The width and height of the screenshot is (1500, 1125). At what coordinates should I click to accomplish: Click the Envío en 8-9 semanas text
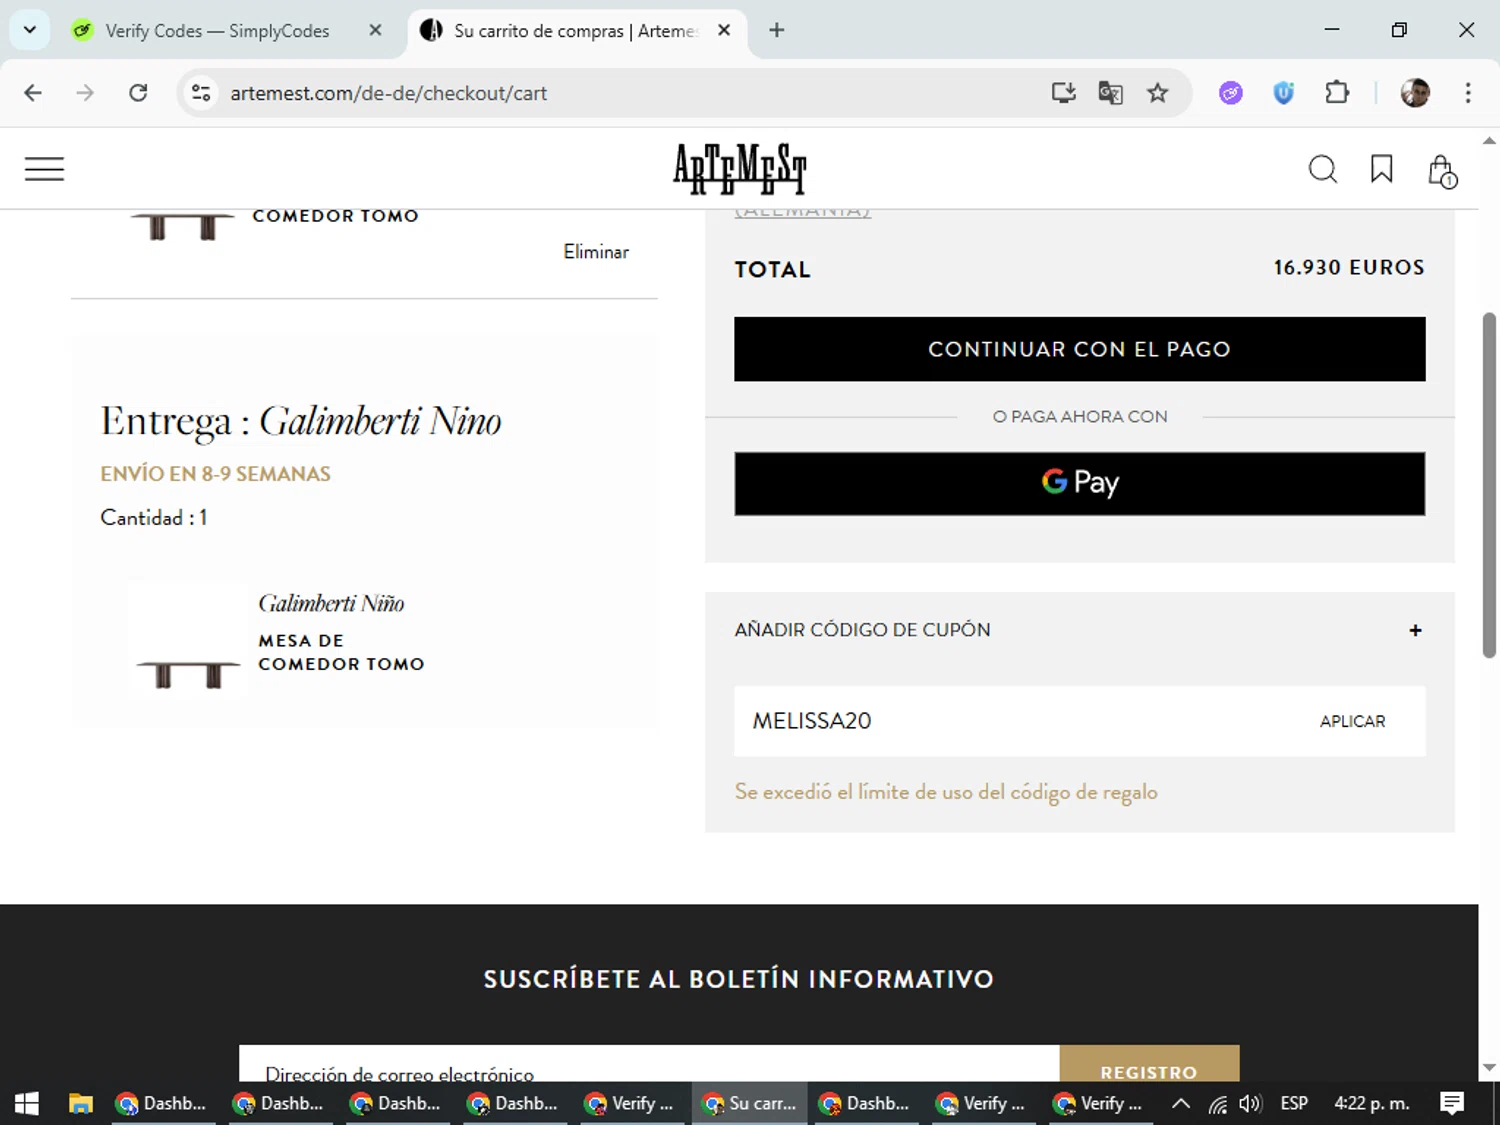coord(215,474)
